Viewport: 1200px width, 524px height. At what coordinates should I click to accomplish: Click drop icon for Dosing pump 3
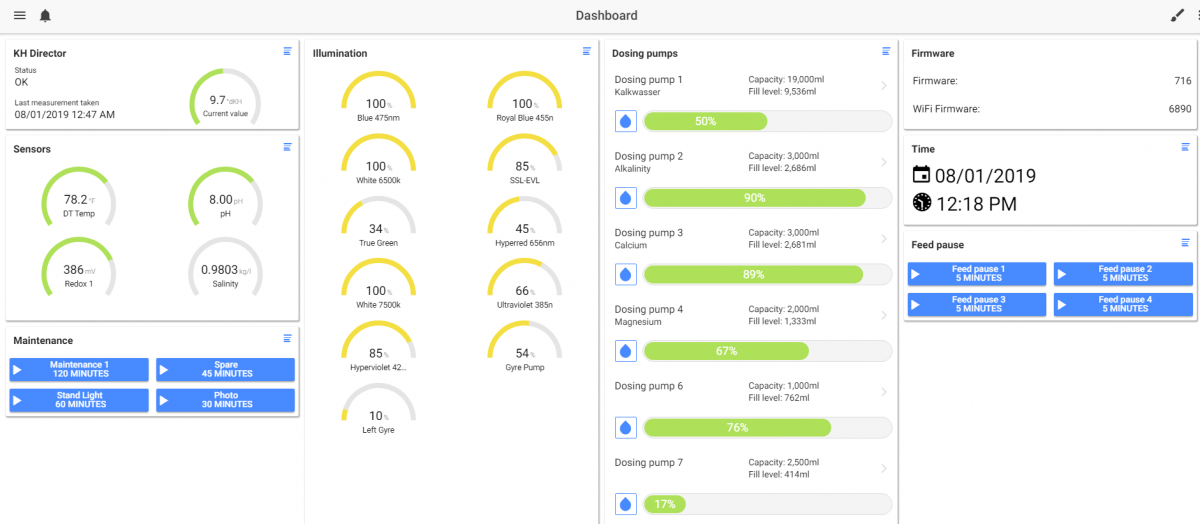point(626,274)
